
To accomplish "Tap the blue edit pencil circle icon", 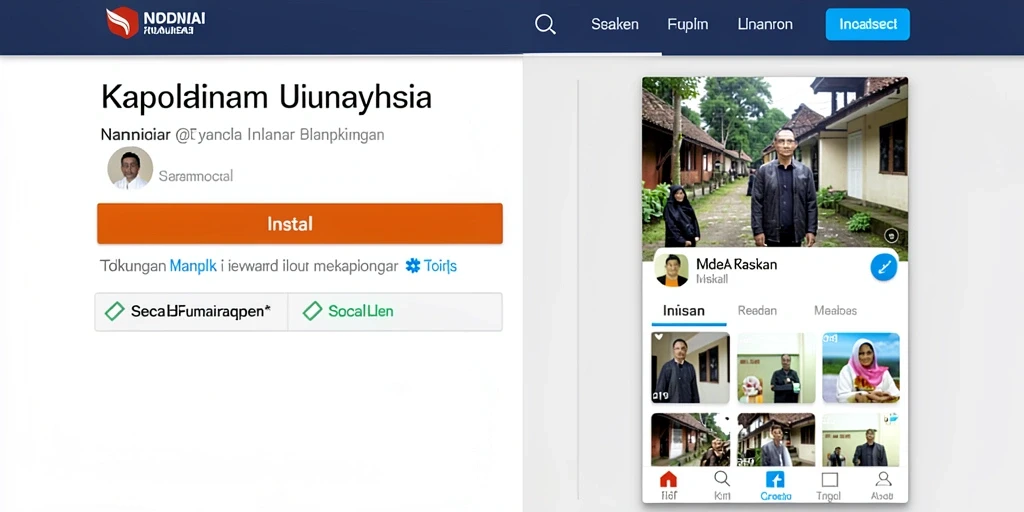I will [884, 267].
